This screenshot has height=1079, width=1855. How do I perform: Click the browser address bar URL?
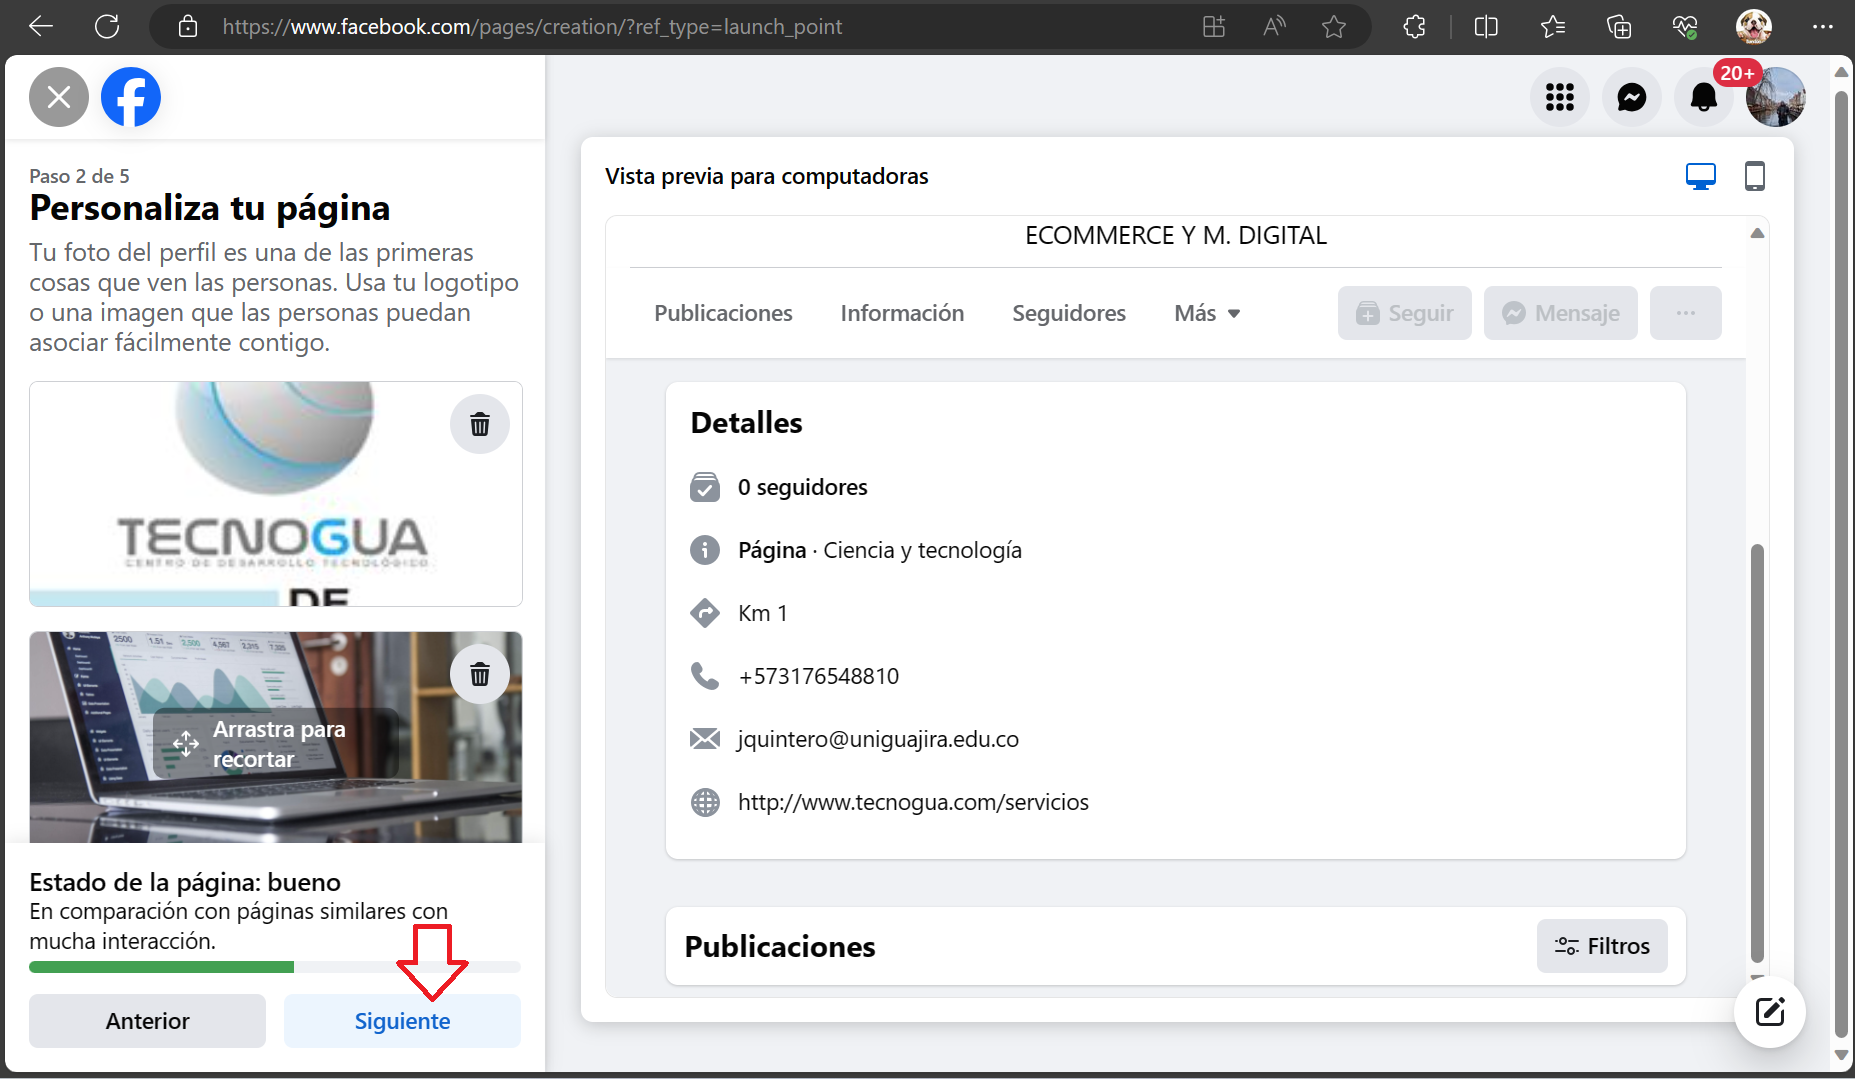pyautogui.click(x=532, y=27)
